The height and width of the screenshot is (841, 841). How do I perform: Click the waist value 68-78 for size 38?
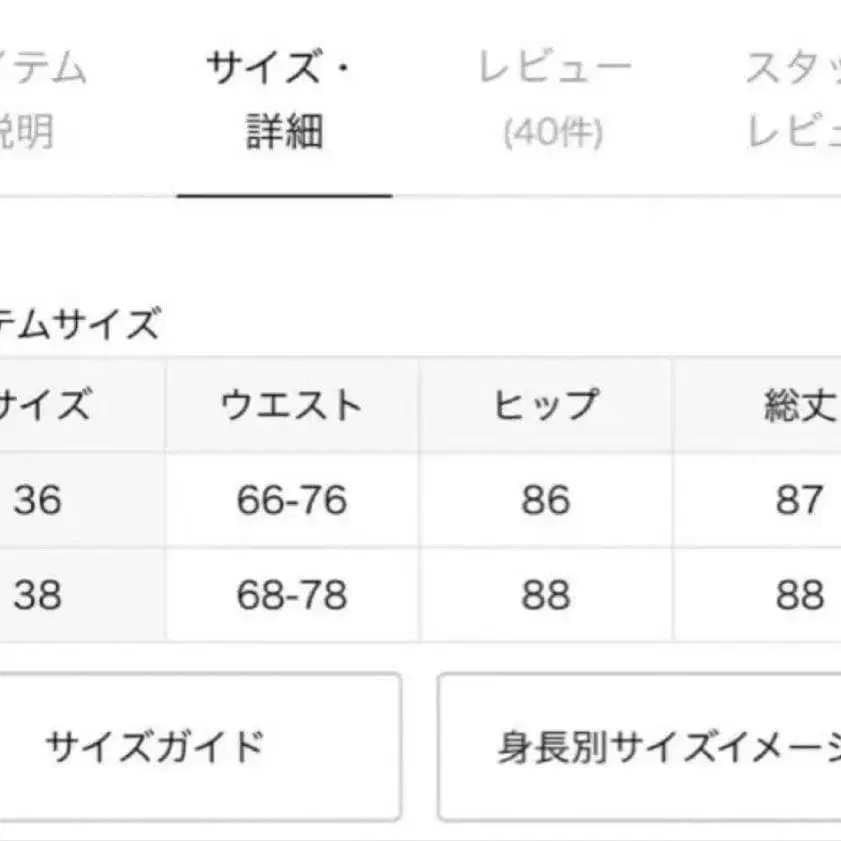pos(290,593)
